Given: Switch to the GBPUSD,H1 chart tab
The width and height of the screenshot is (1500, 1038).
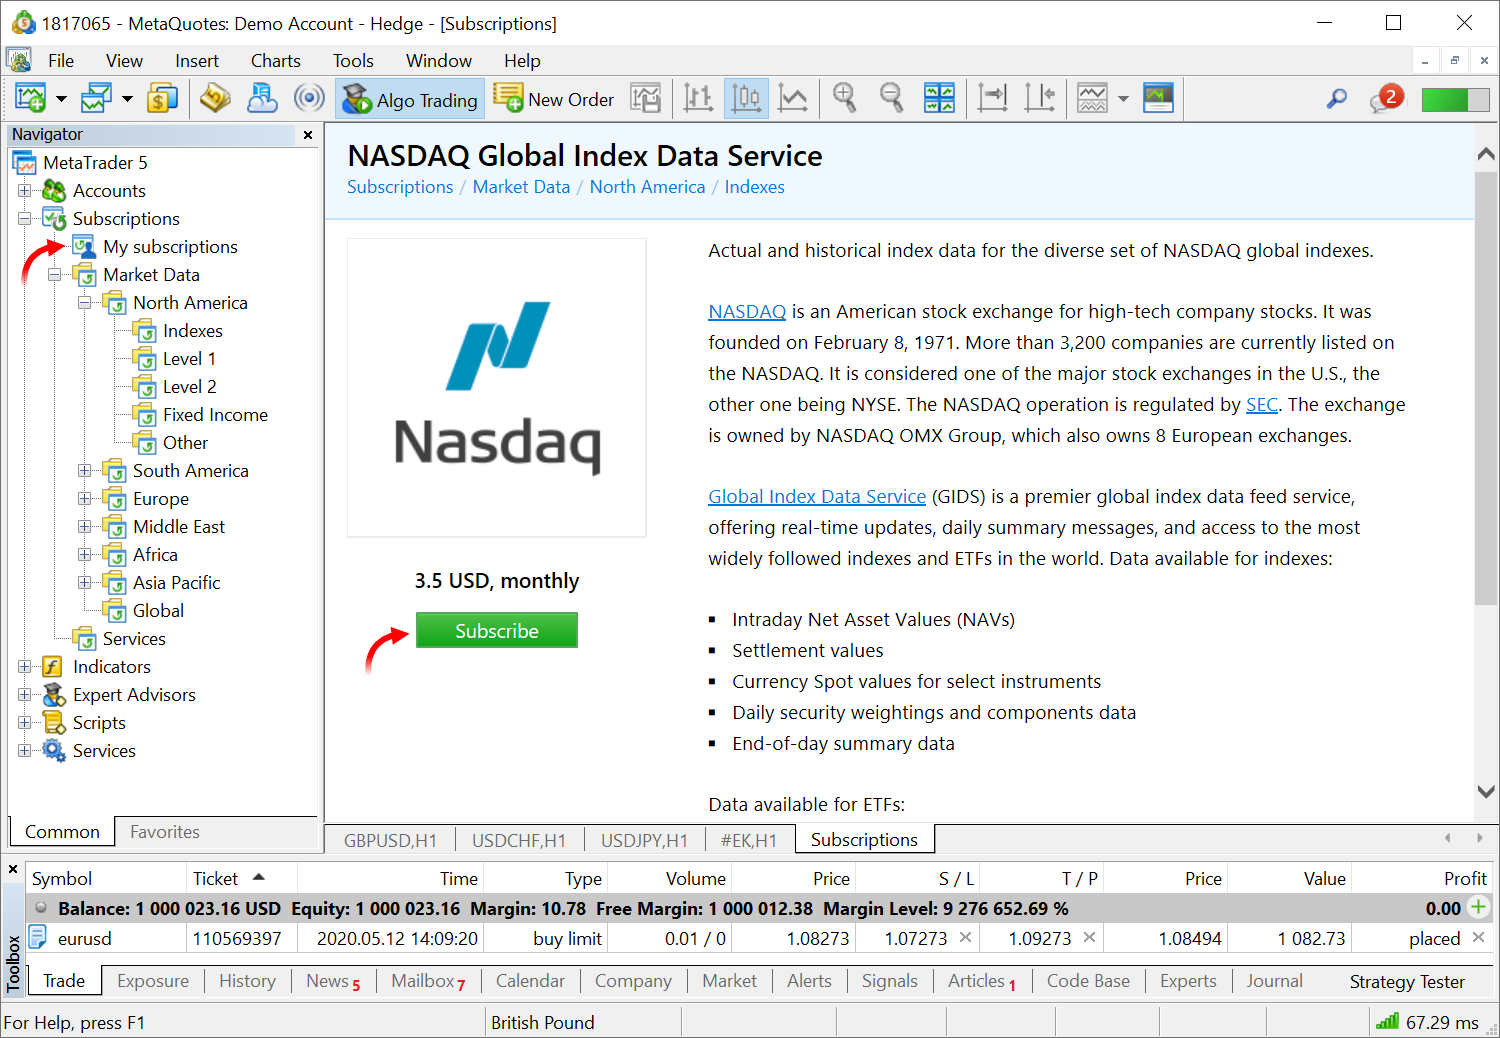Looking at the screenshot, I should pos(389,840).
